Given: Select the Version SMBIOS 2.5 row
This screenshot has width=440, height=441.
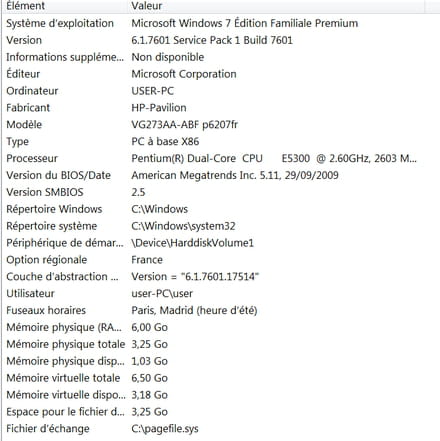Looking at the screenshot, I should tap(221, 192).
